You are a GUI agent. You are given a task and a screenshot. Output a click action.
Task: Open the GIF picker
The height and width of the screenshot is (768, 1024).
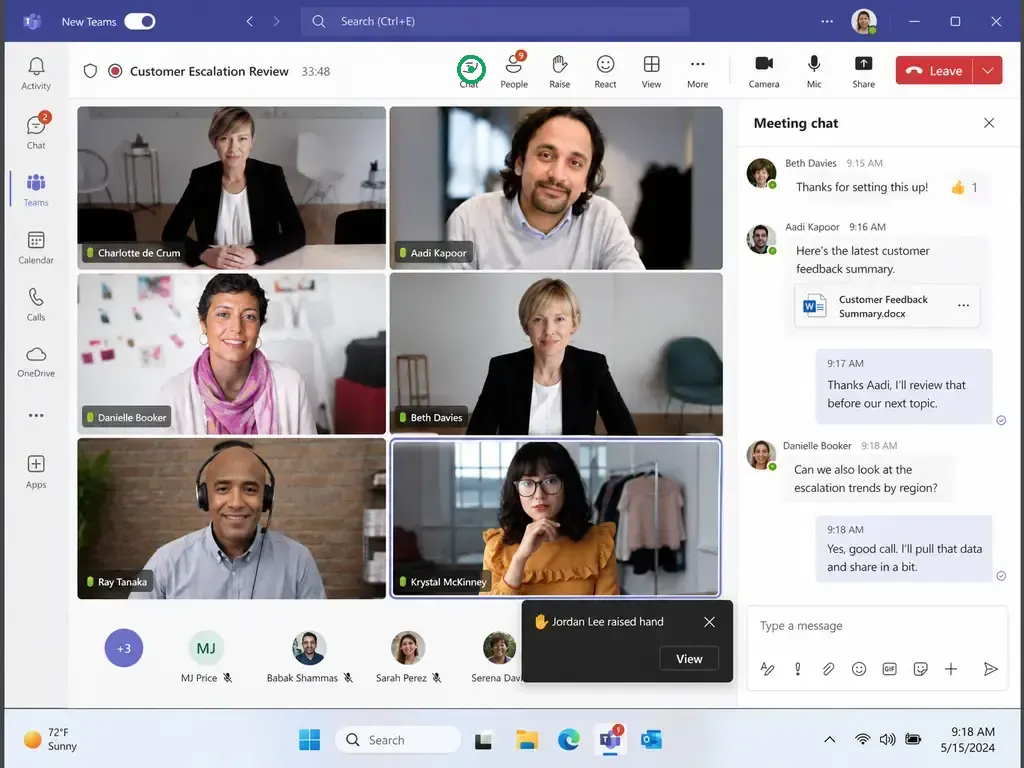point(889,669)
